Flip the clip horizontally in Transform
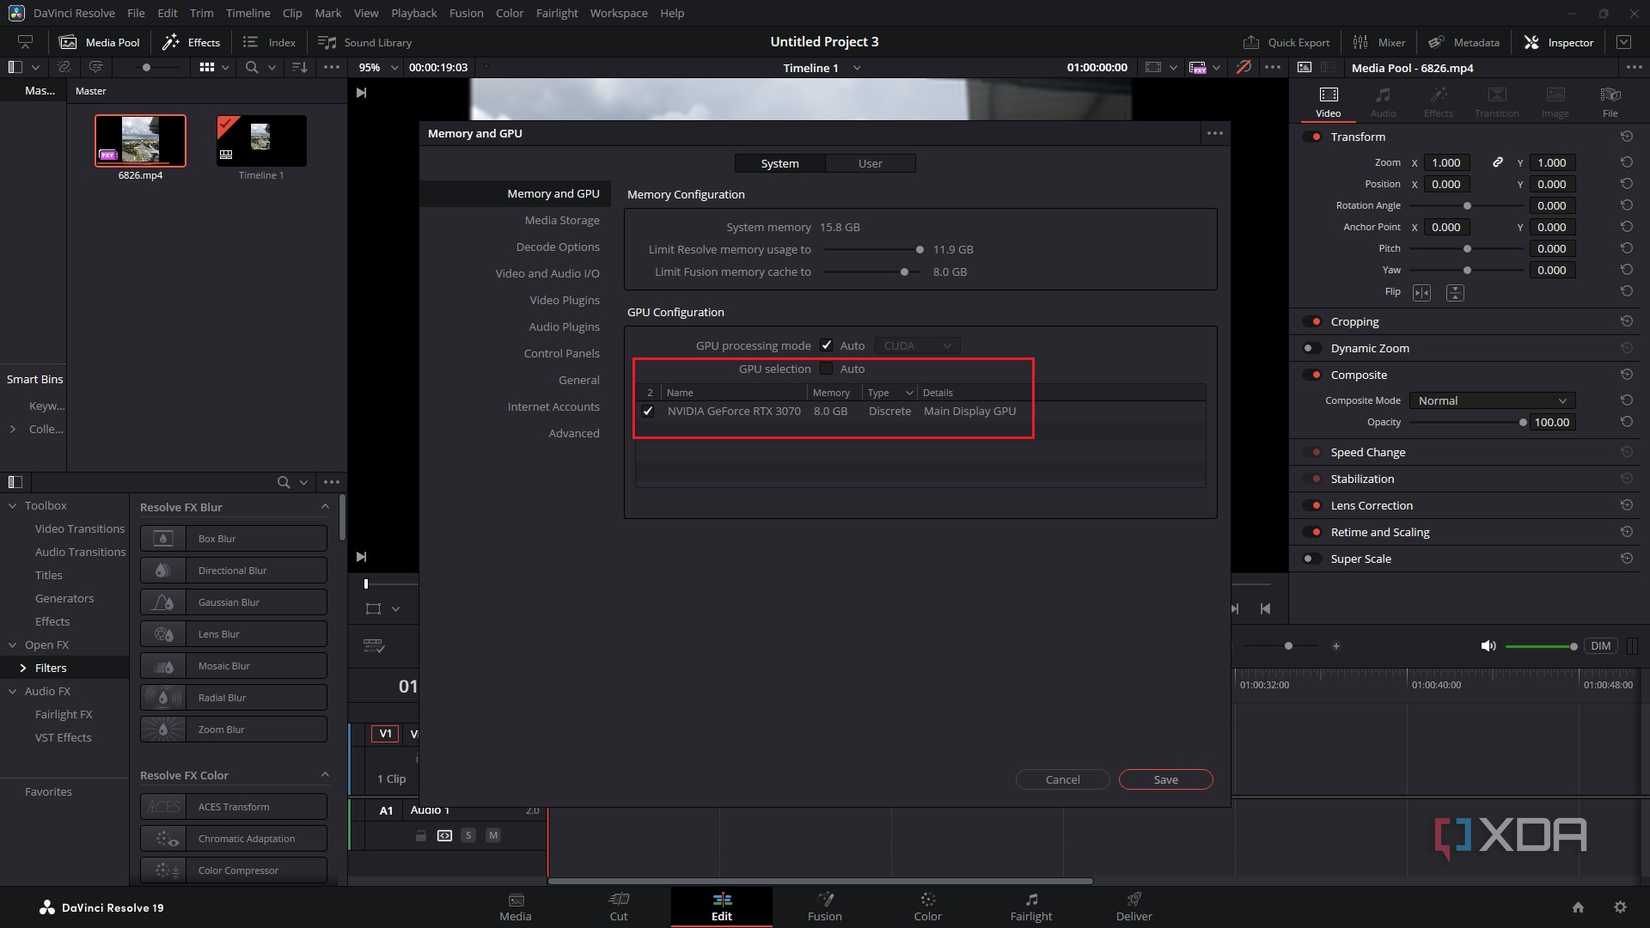Image resolution: width=1650 pixels, height=928 pixels. coord(1421,292)
